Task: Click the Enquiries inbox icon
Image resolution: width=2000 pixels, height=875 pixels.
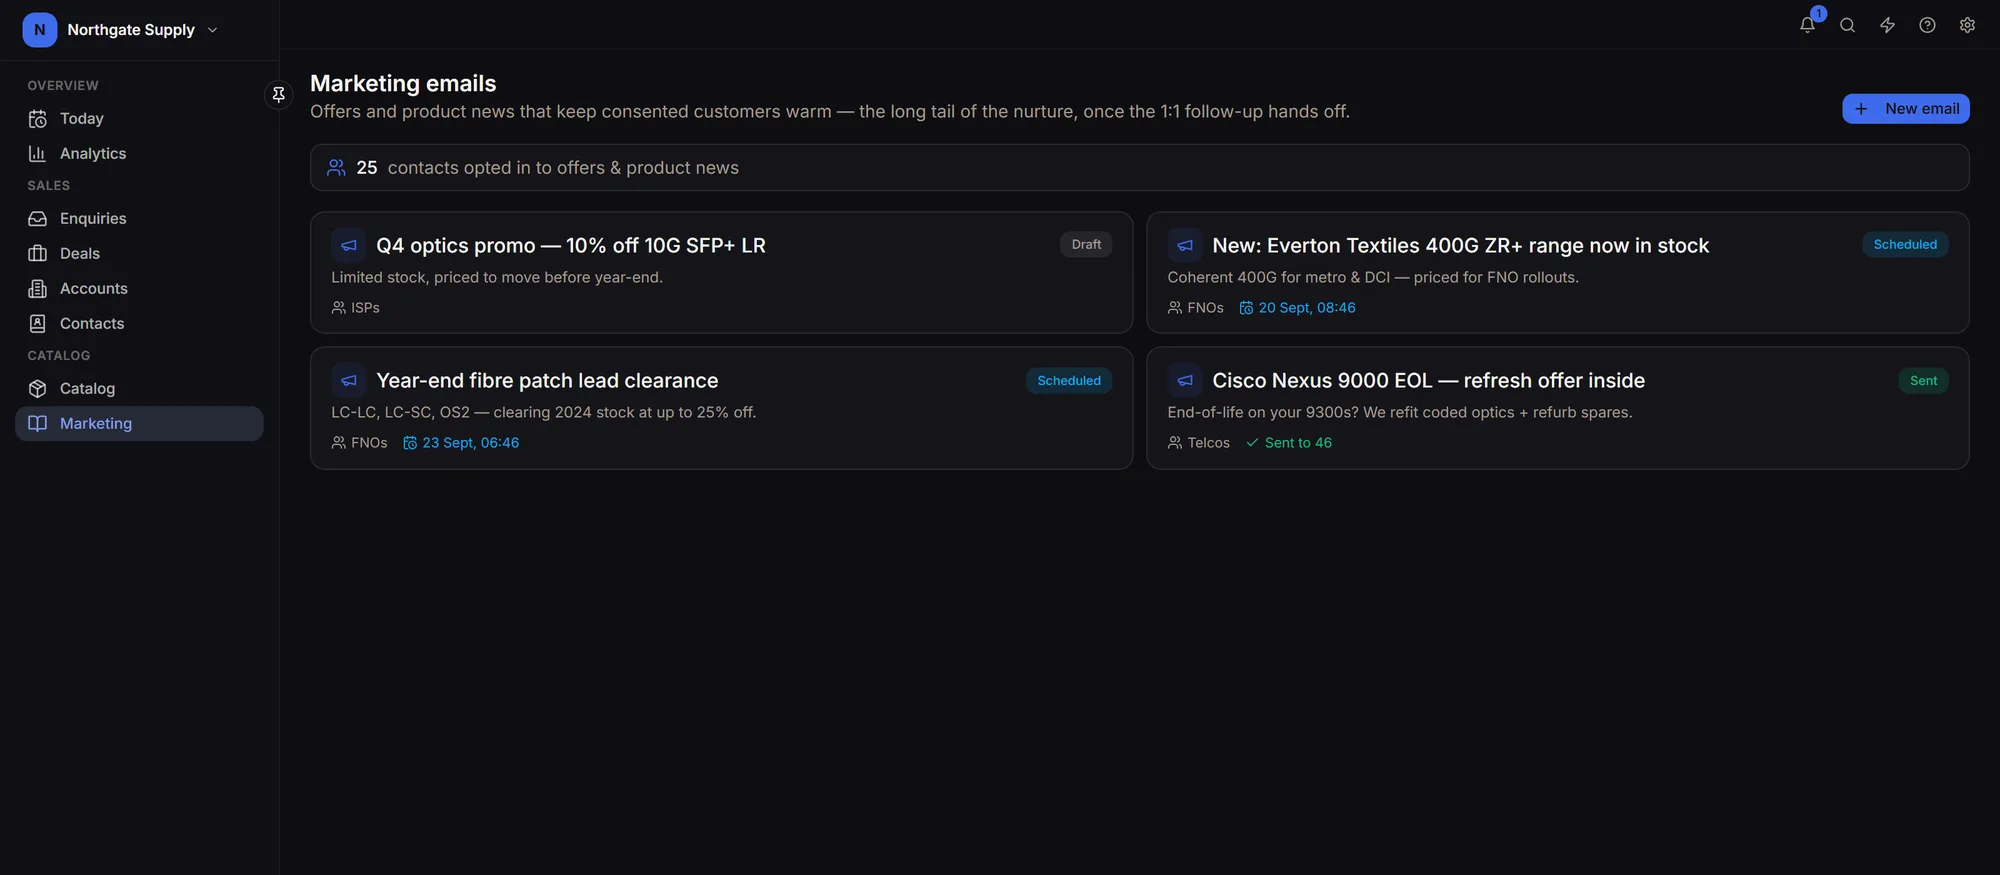Action: (38, 218)
